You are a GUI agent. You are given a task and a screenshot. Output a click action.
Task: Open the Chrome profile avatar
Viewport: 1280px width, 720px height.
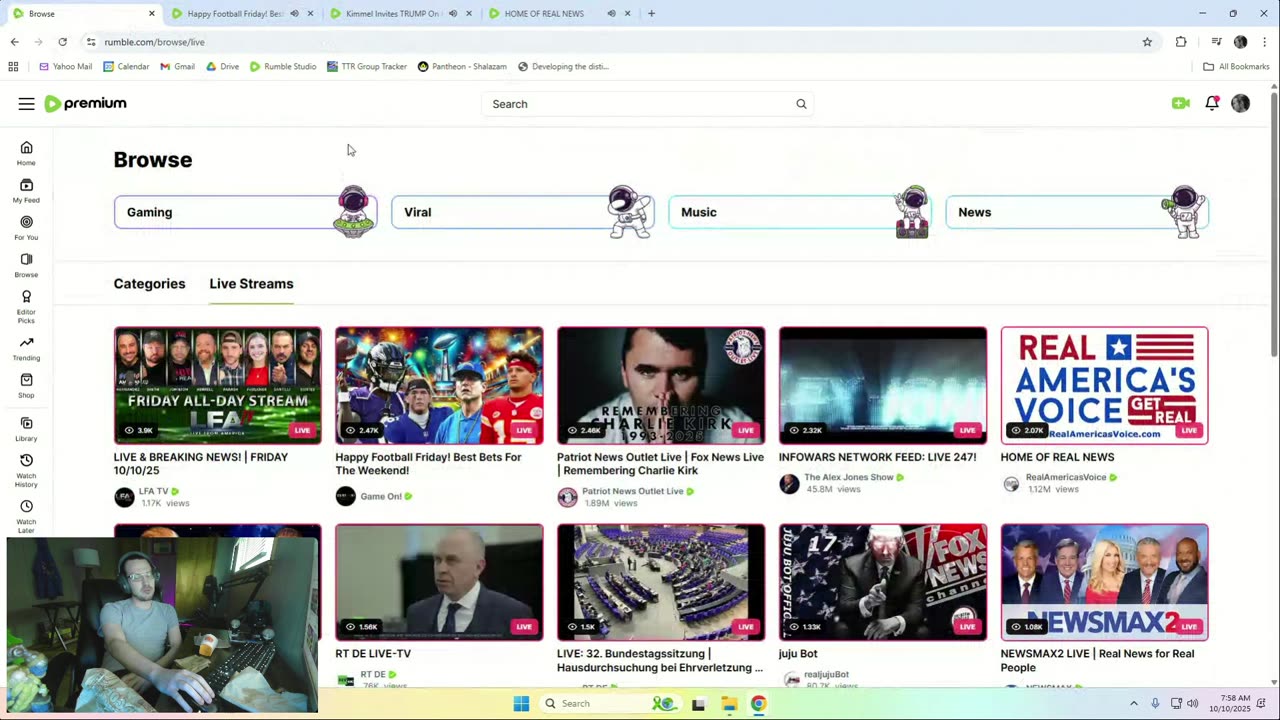tap(1241, 42)
